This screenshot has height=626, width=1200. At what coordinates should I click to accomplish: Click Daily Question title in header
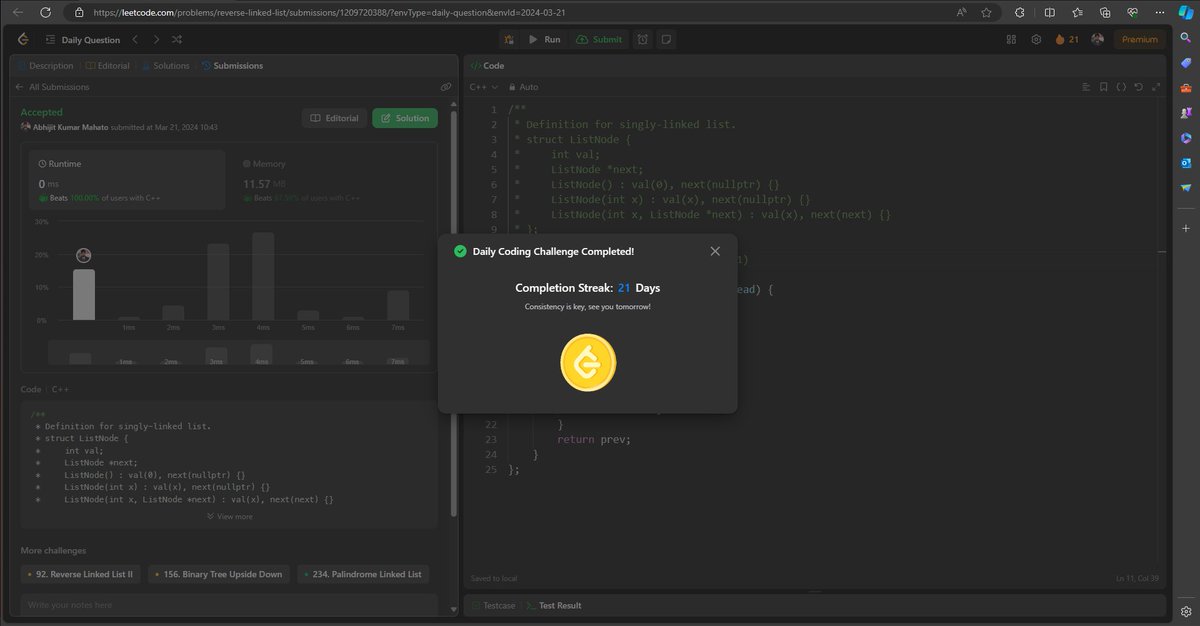pos(91,40)
